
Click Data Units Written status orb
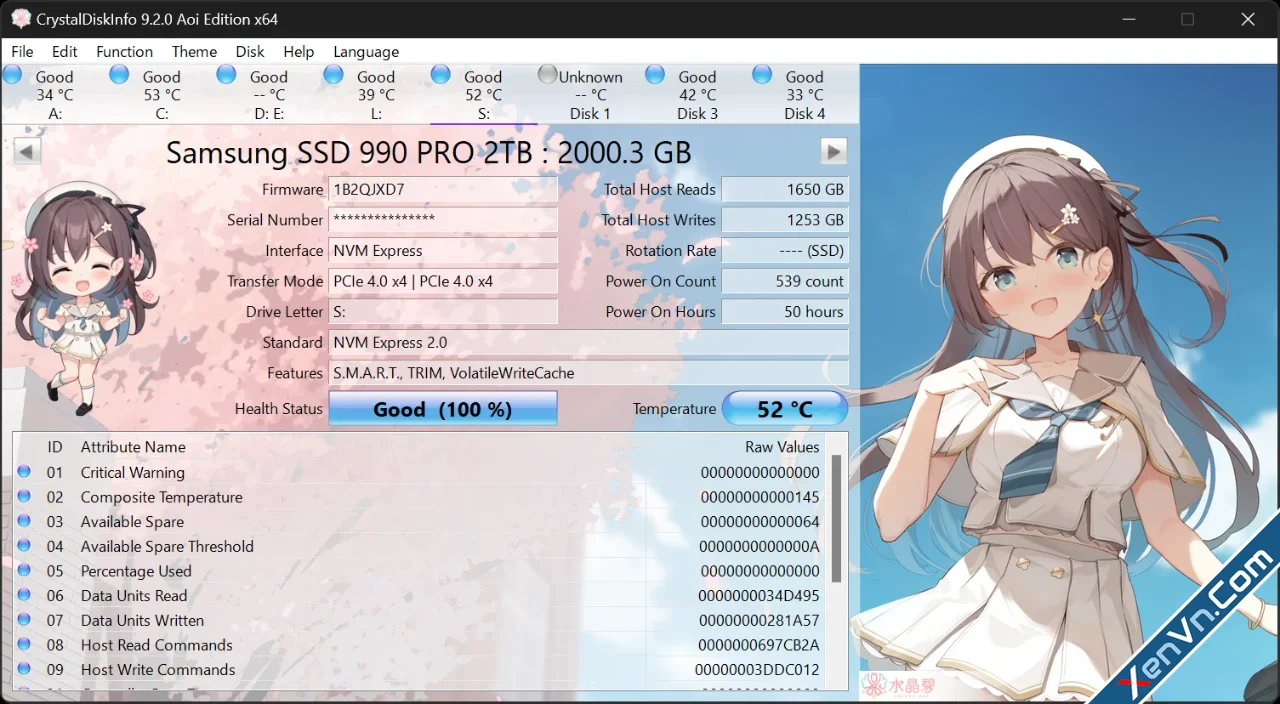[24, 620]
